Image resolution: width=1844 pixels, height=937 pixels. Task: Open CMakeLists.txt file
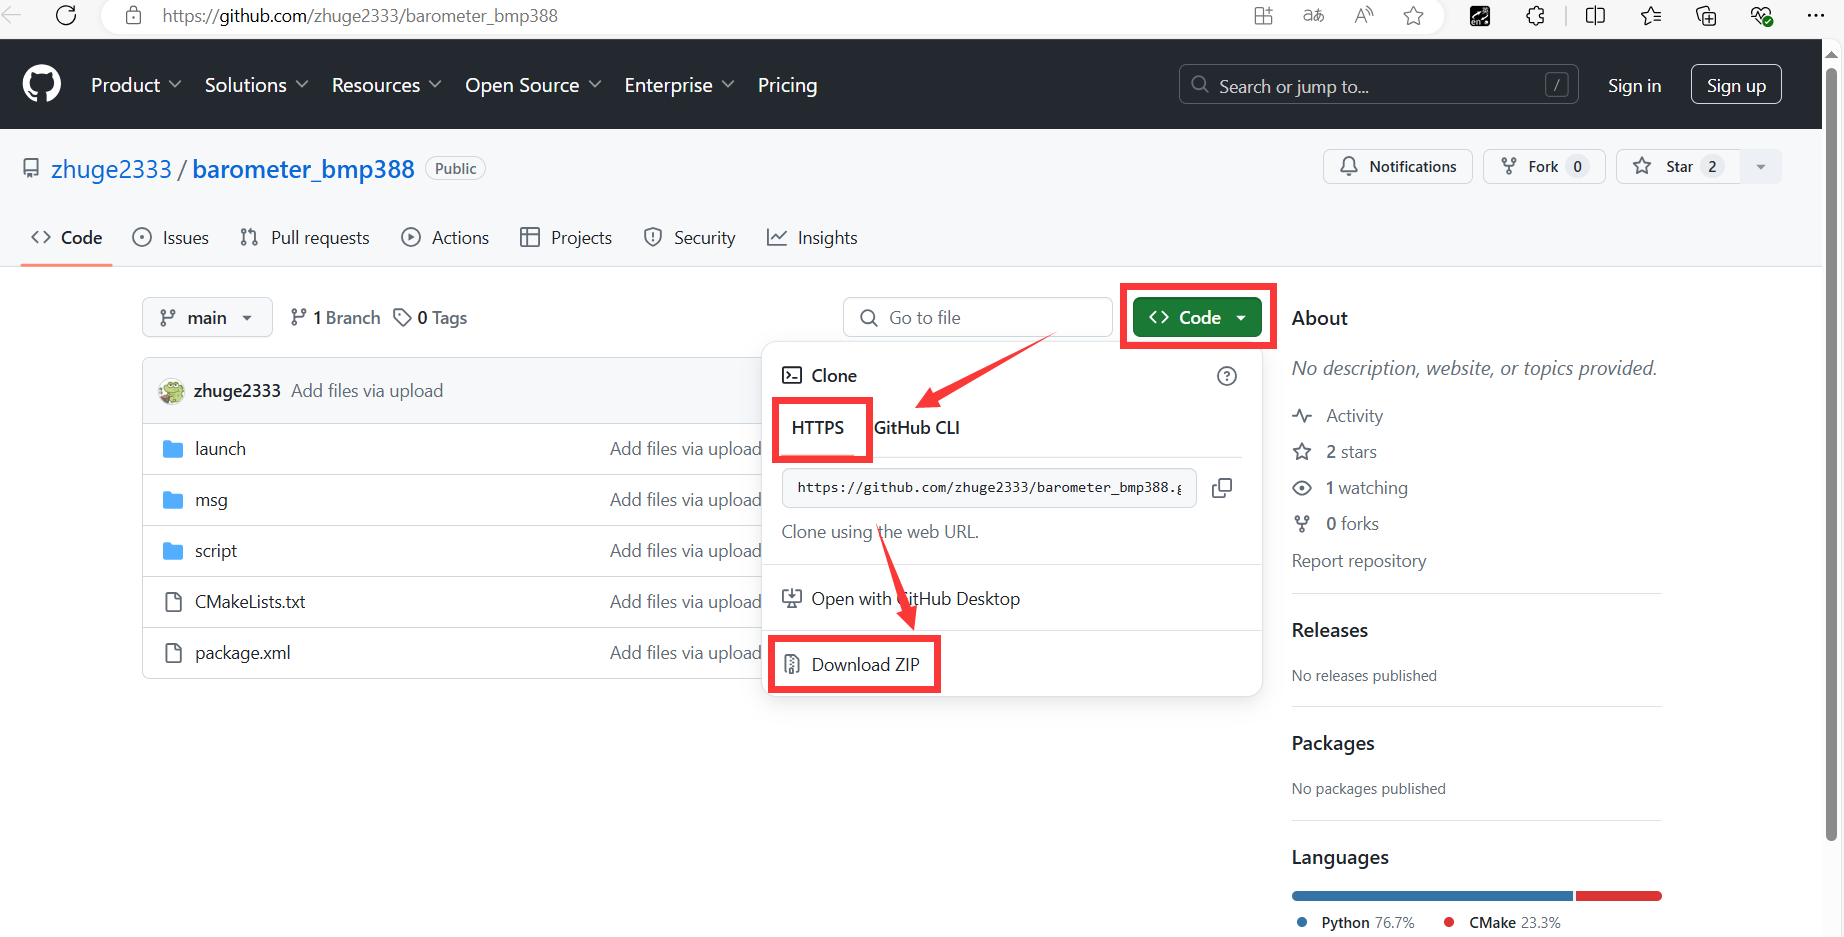[250, 602]
